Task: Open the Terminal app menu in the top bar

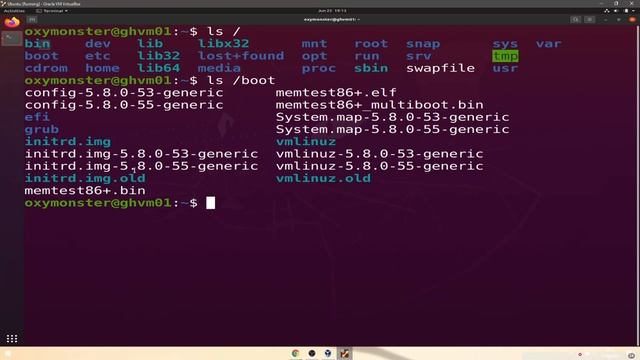Action: (52, 11)
